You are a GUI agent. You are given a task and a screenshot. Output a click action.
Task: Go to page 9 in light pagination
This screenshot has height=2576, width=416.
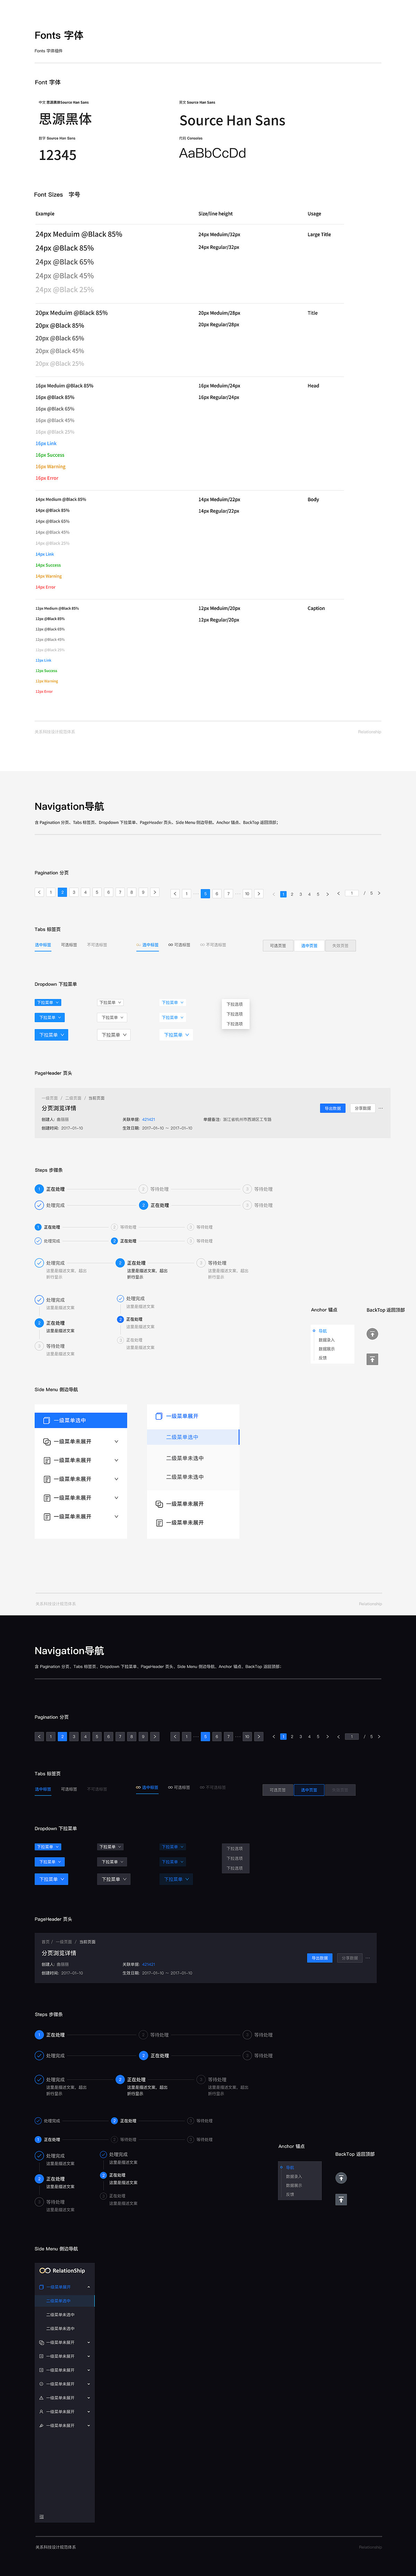pyautogui.click(x=143, y=892)
